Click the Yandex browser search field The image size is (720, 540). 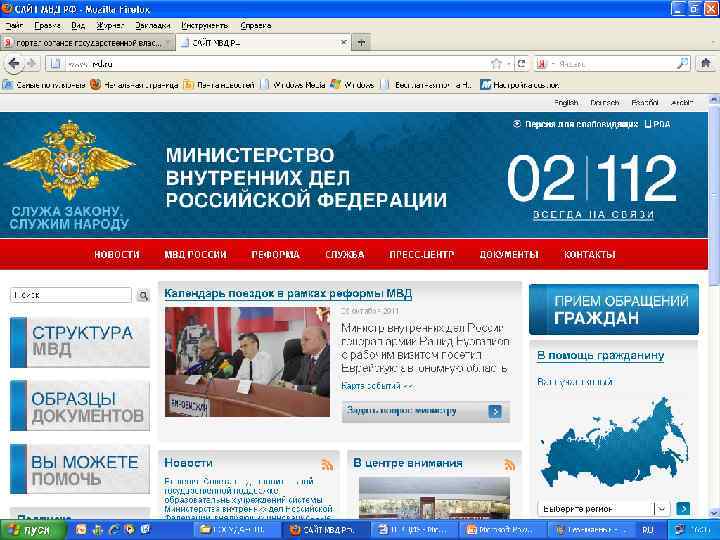[615, 64]
